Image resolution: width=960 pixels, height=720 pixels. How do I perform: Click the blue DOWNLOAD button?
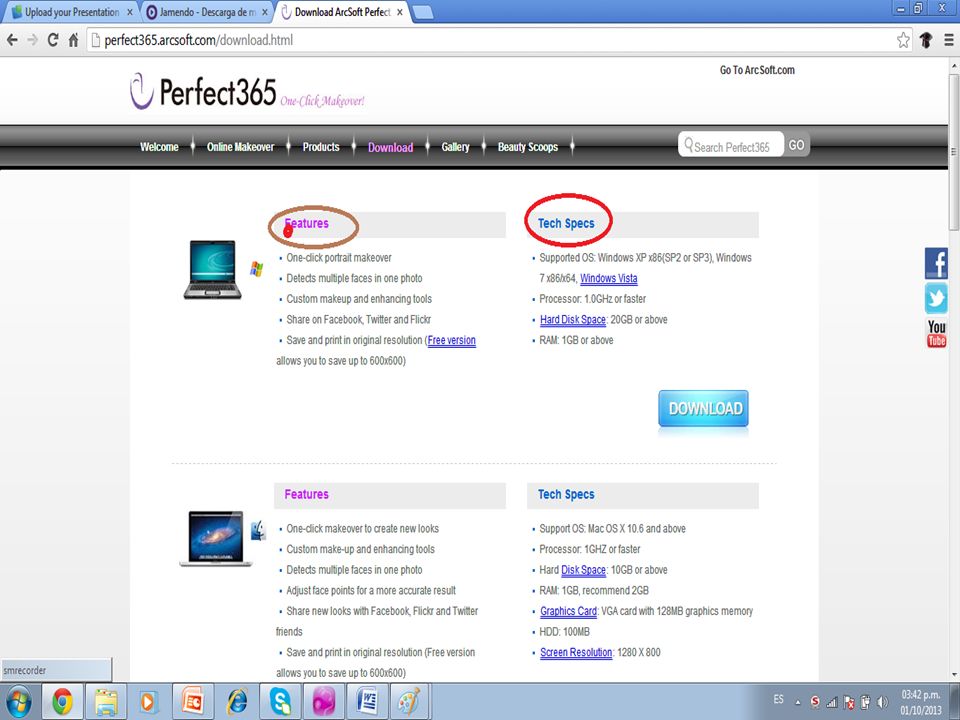(x=703, y=408)
